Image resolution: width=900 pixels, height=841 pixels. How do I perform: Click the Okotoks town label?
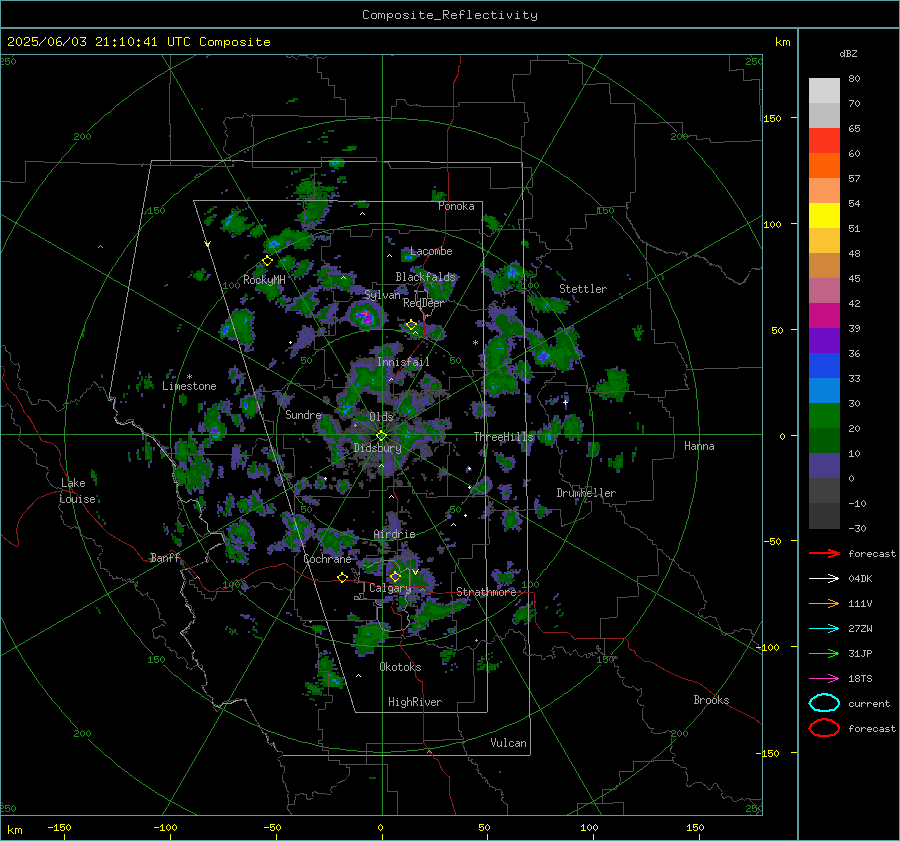400,666
